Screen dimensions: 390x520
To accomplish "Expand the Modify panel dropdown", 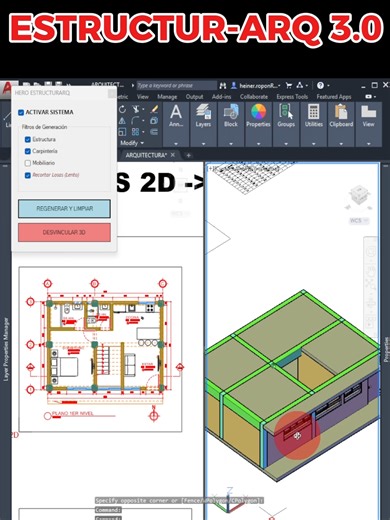I will pos(132,143).
